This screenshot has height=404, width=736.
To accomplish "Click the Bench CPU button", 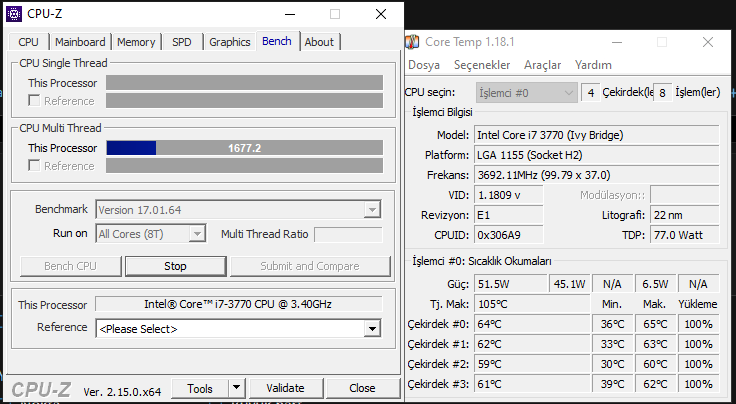I will [70, 266].
